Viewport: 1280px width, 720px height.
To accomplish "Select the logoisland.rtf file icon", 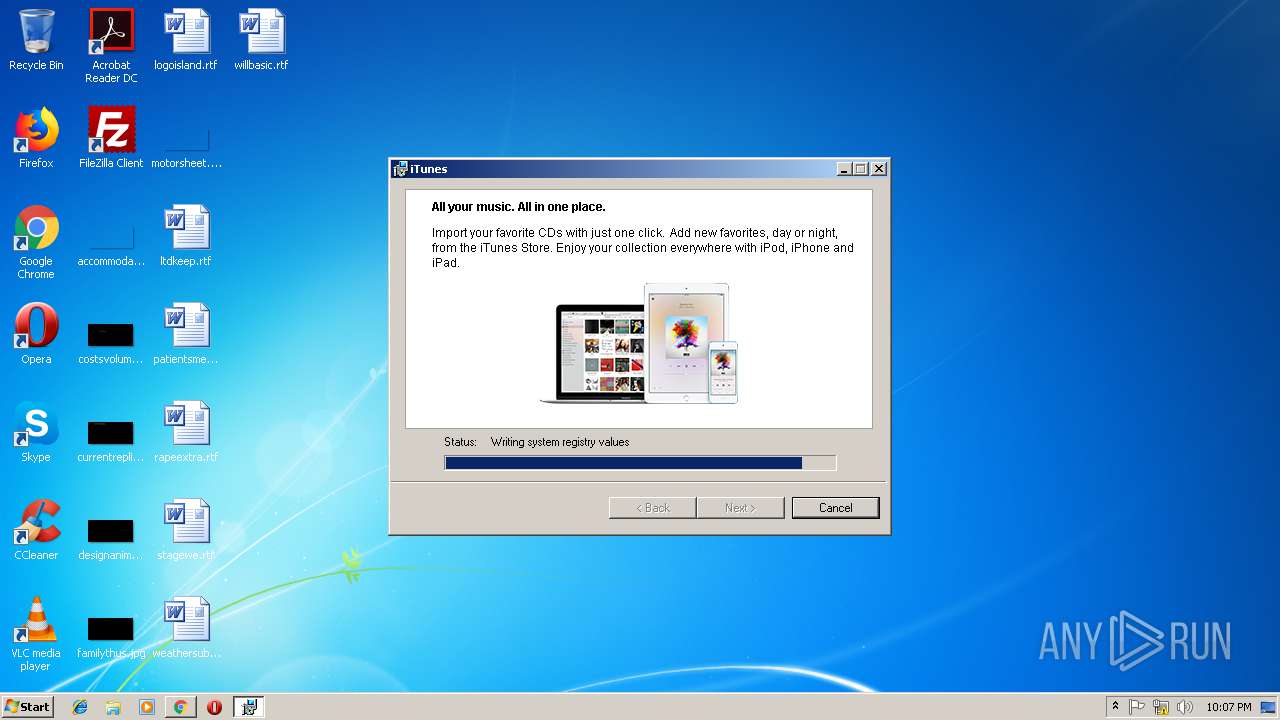I will [x=186, y=40].
